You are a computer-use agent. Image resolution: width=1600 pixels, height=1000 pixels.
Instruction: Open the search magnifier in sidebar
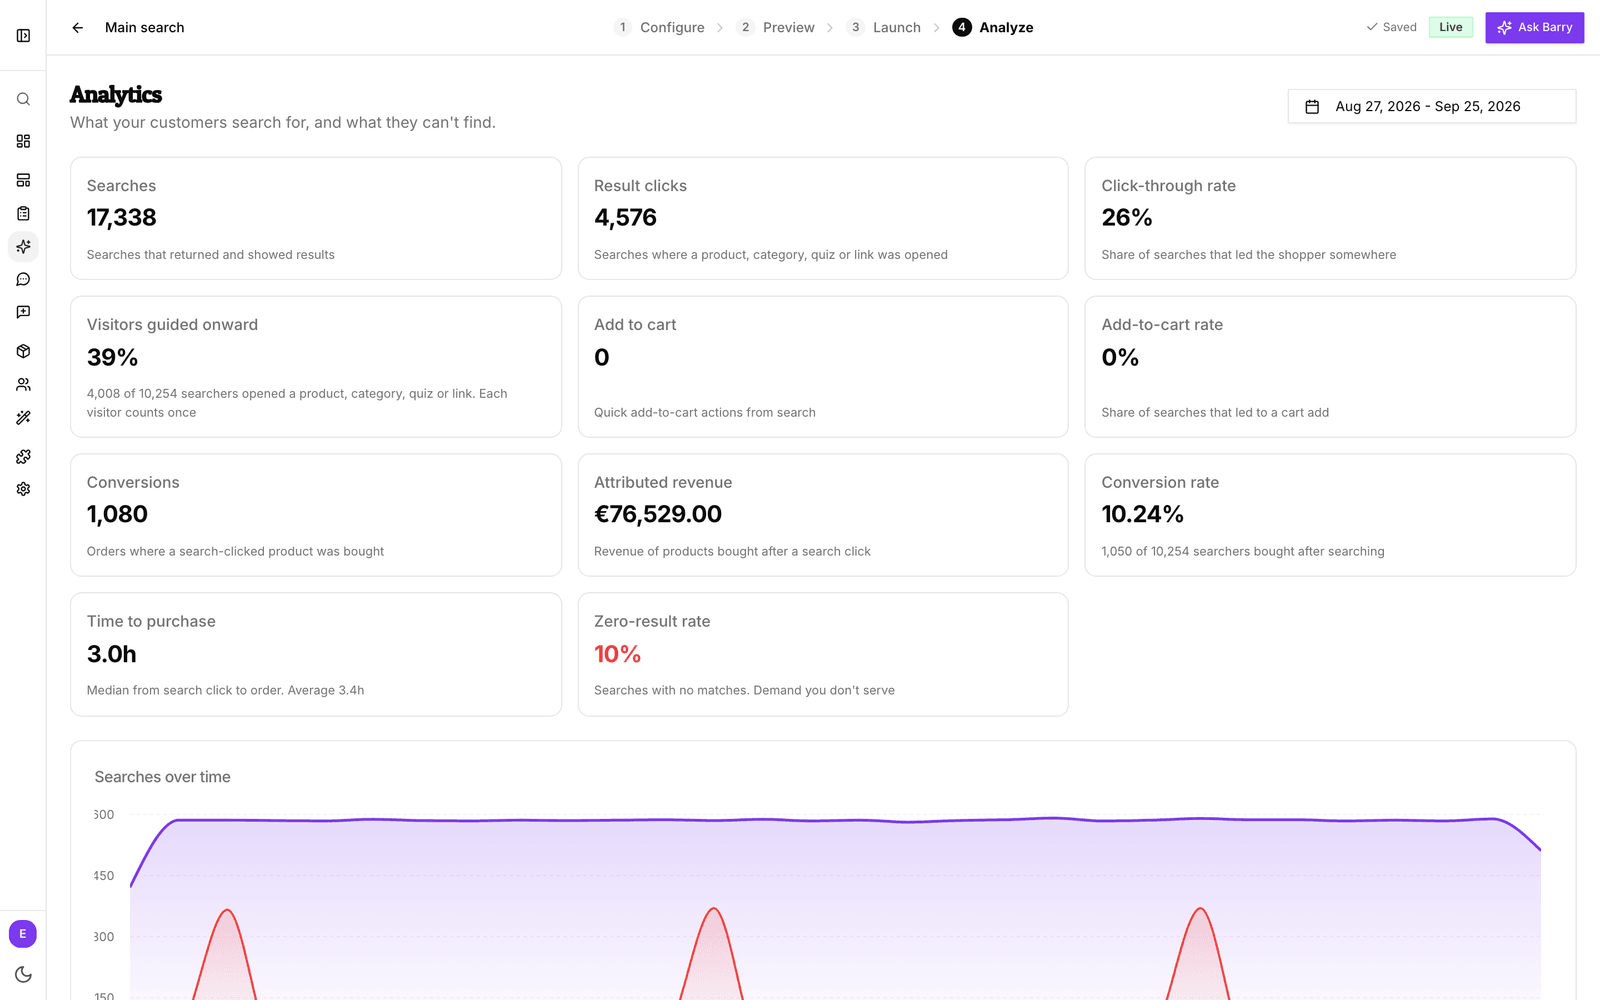23,99
